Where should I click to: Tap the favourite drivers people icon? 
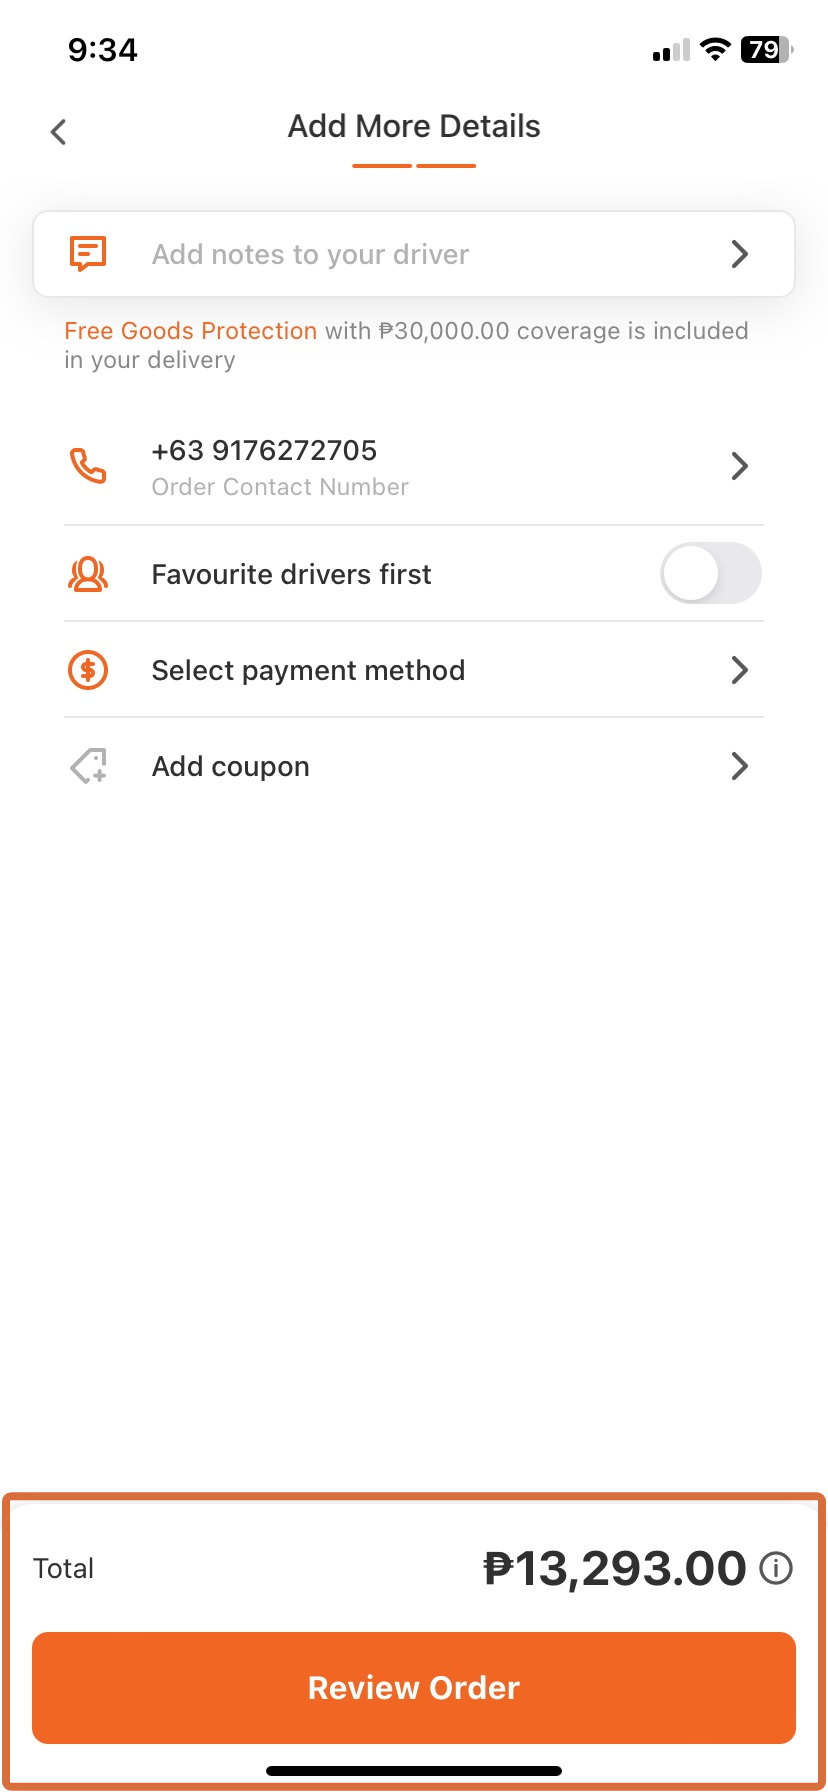(88, 574)
